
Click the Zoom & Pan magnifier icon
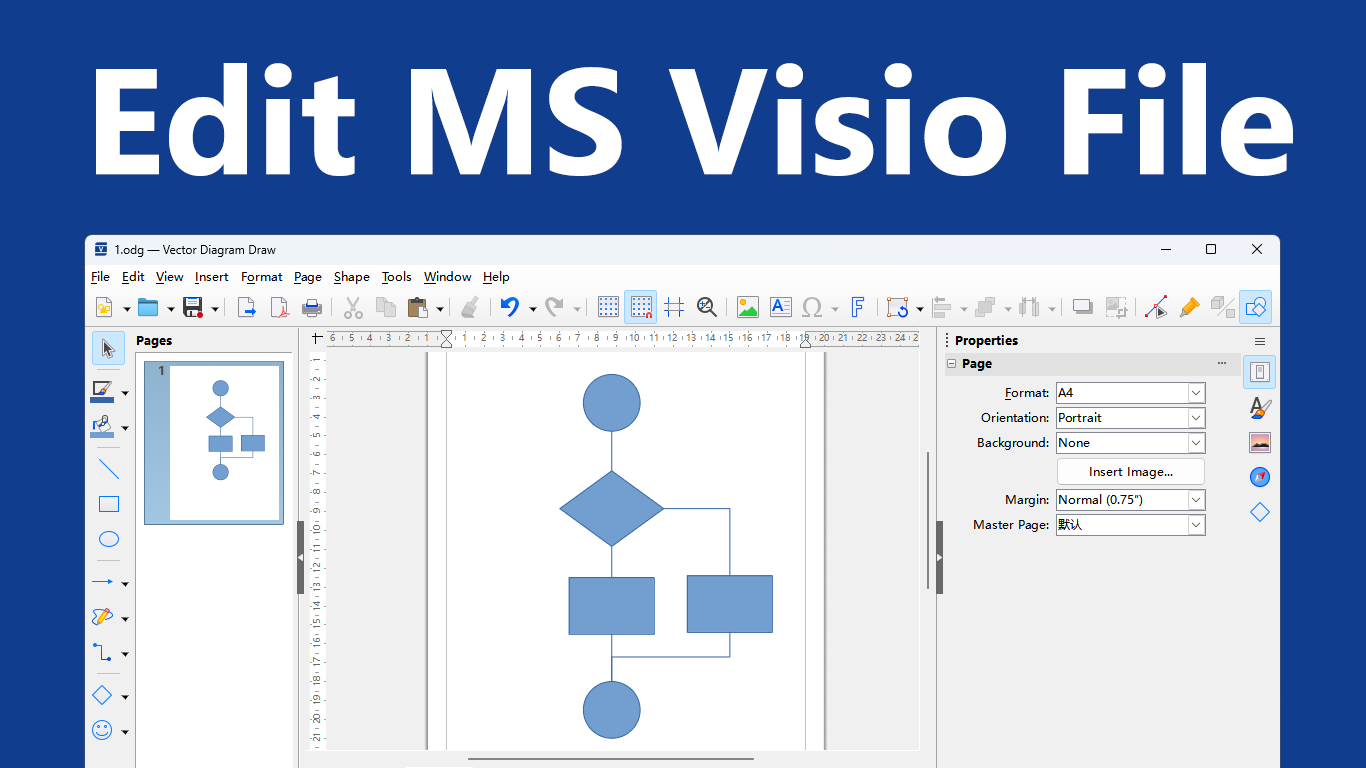[707, 308]
